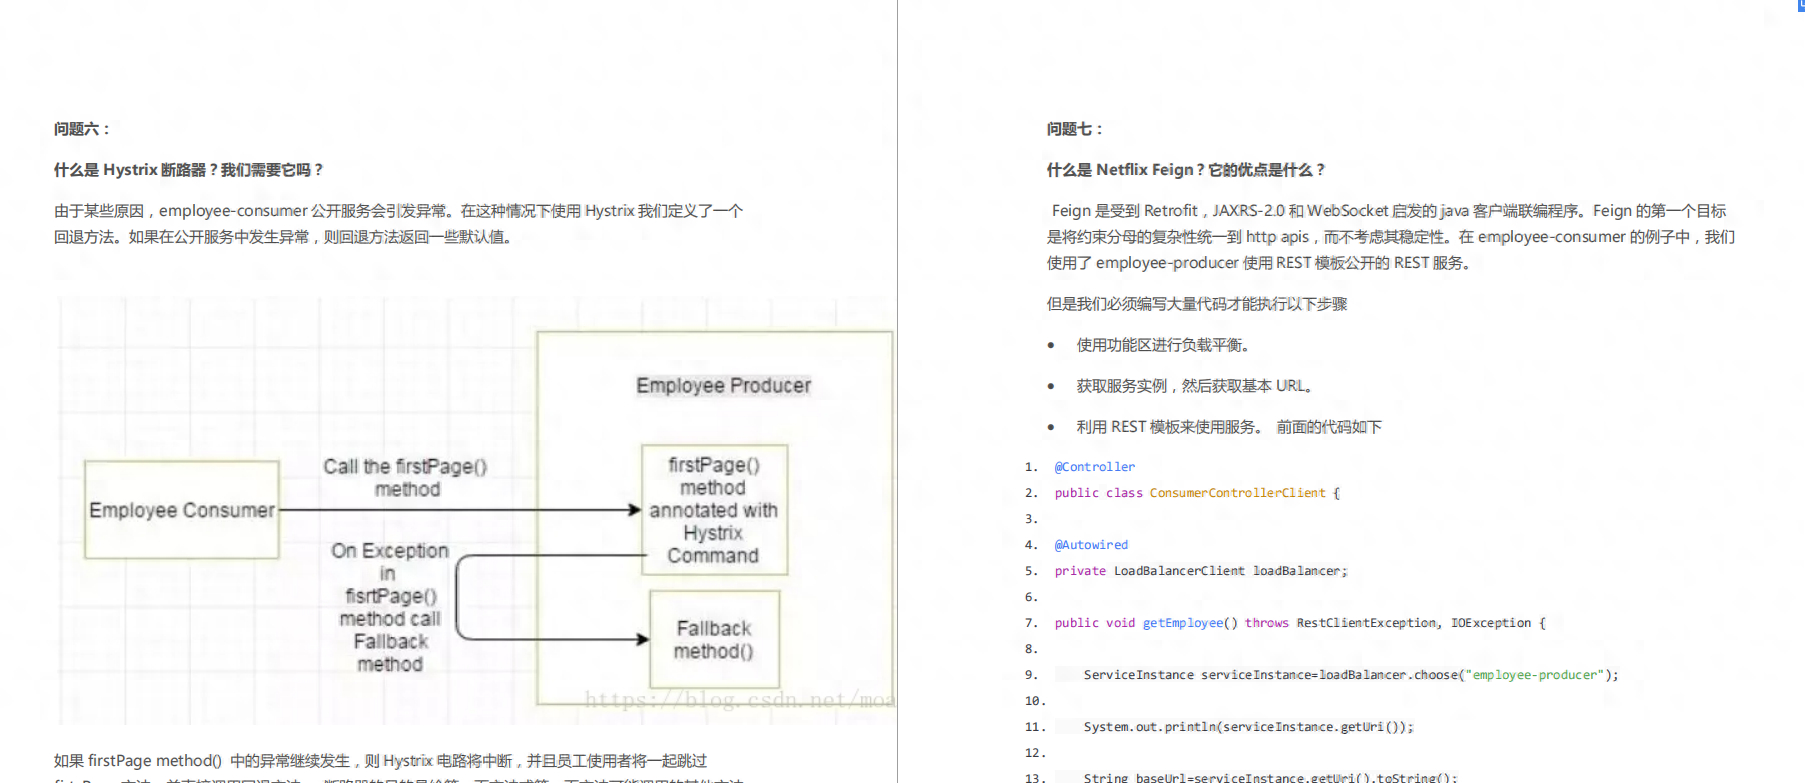The width and height of the screenshot is (1805, 783).
Task: Click the line starting 由于某些原因，employee-consumer
Action: coord(398,211)
